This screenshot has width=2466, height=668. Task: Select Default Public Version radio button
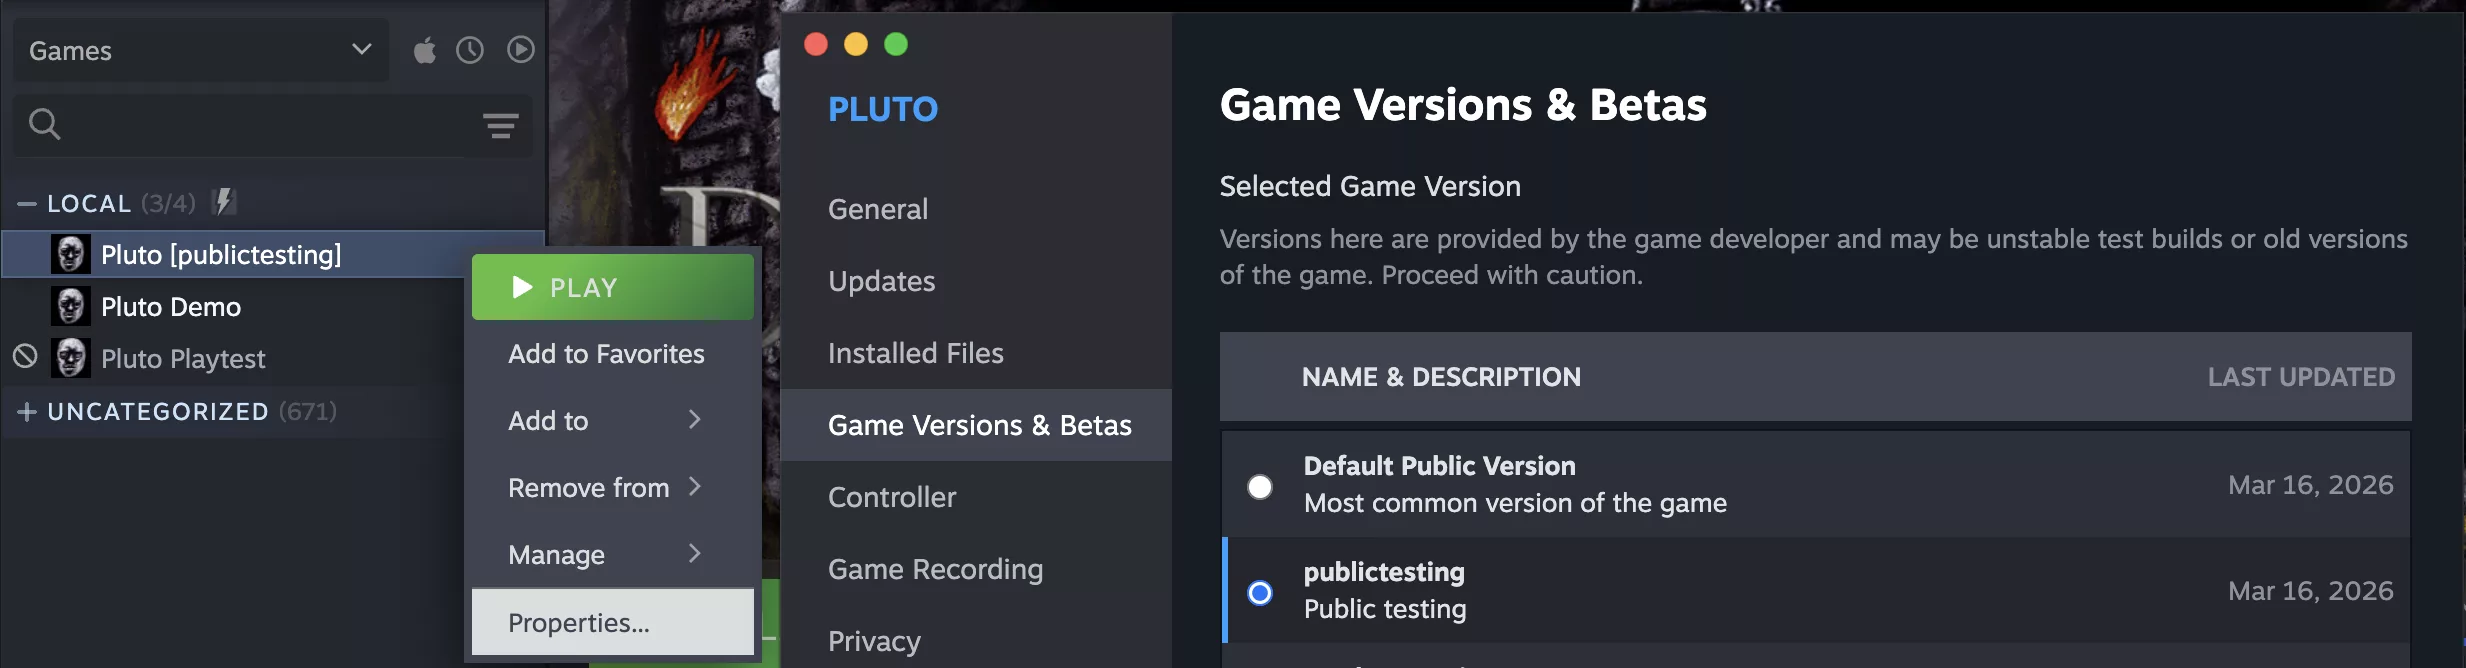(1260, 487)
